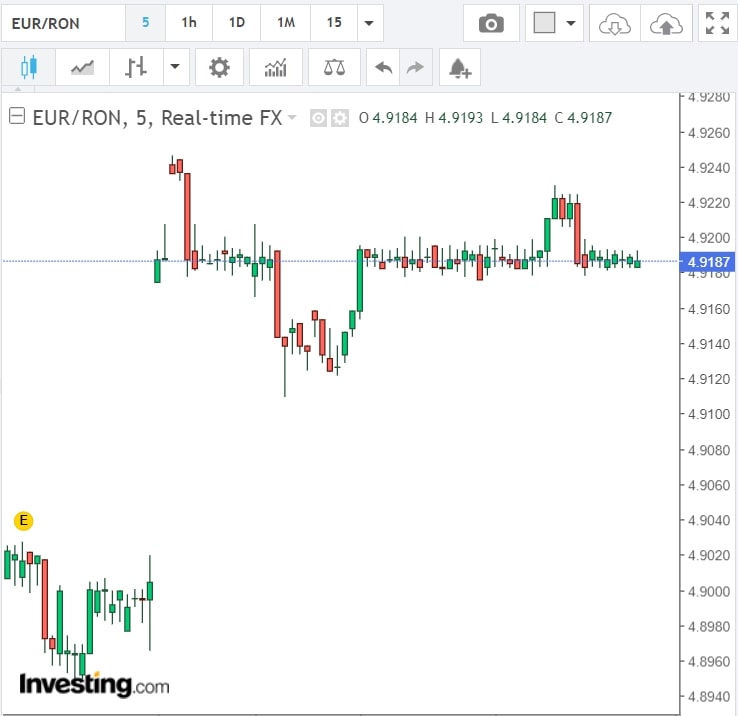Screen dimensions: 738x716
Task: Take a chart snapshot with camera icon
Action: click(x=491, y=23)
